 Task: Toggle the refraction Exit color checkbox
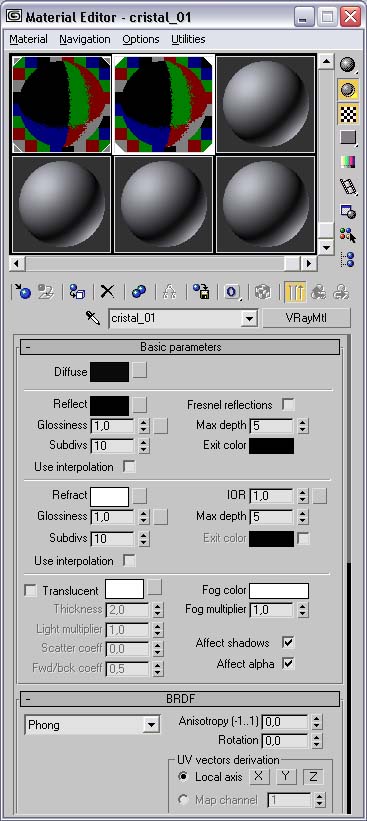pos(303,538)
